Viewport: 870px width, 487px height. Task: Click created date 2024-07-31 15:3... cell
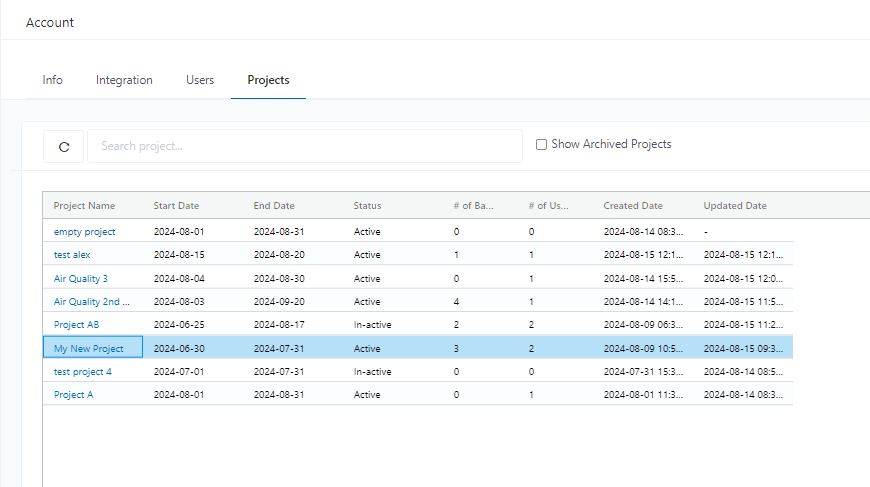[644, 372]
